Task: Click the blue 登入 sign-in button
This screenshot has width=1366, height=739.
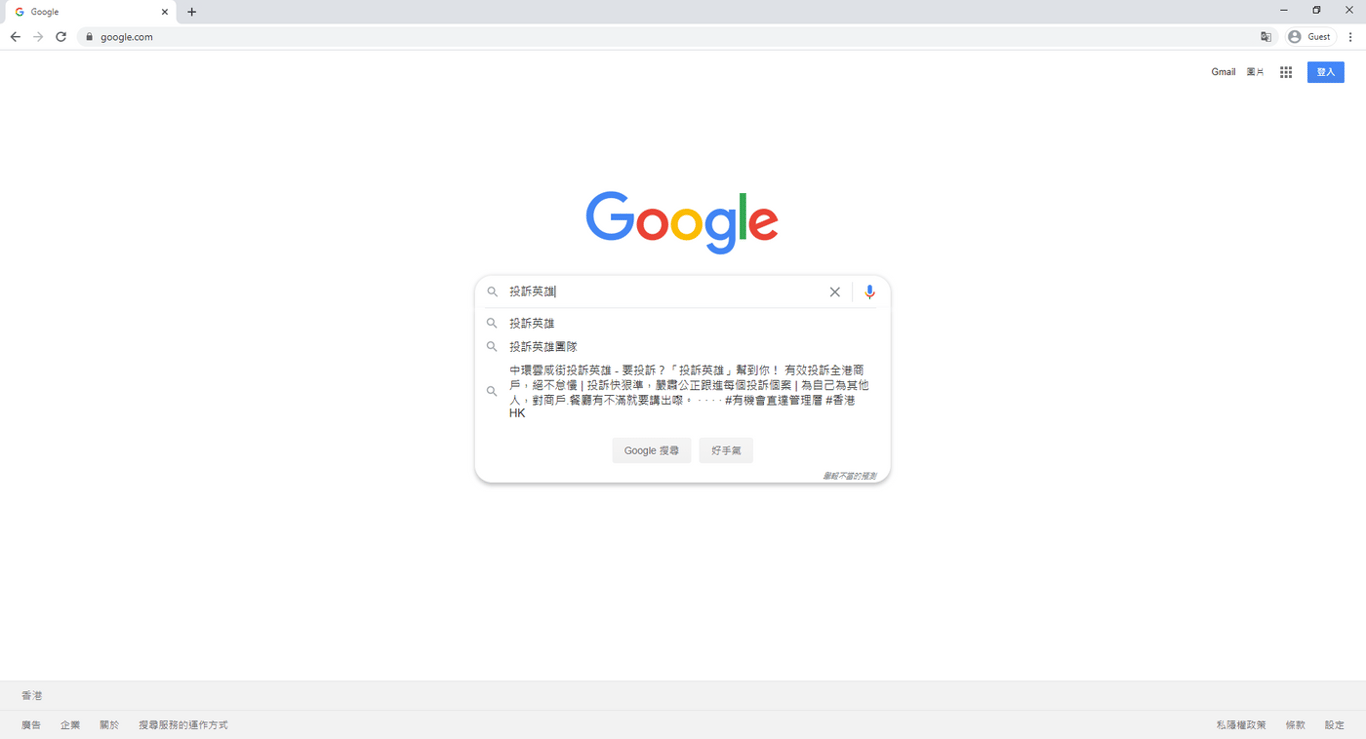Action: pyautogui.click(x=1326, y=72)
